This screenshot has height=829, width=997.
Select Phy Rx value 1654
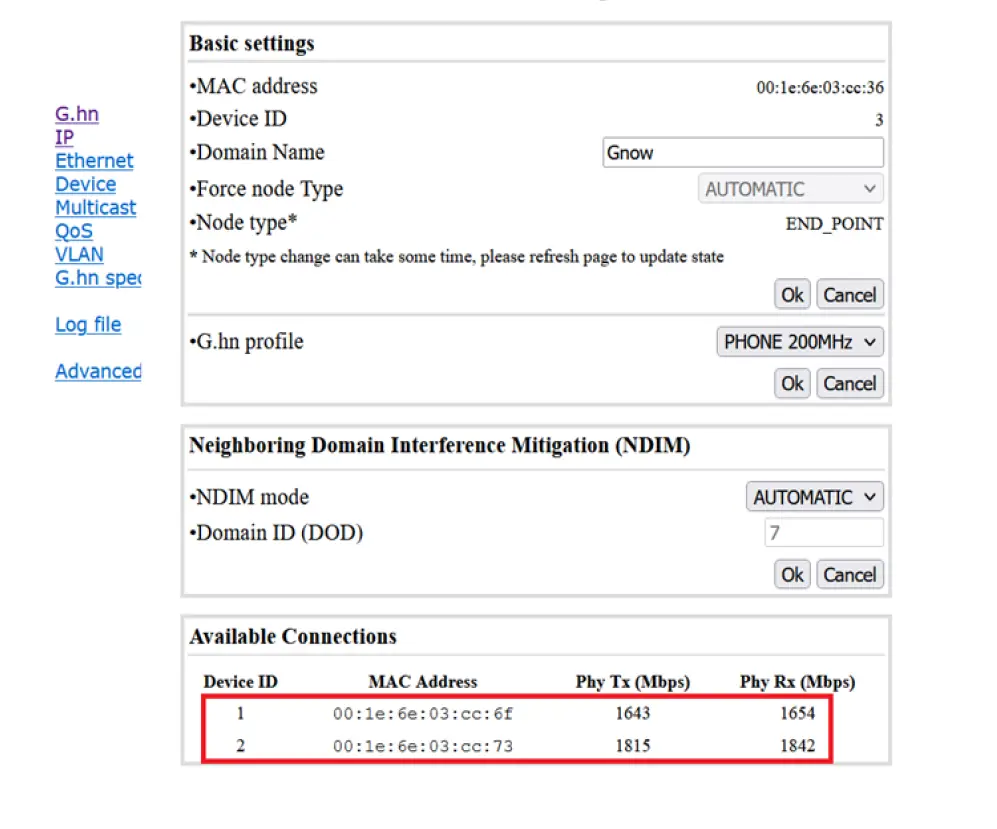tap(797, 713)
